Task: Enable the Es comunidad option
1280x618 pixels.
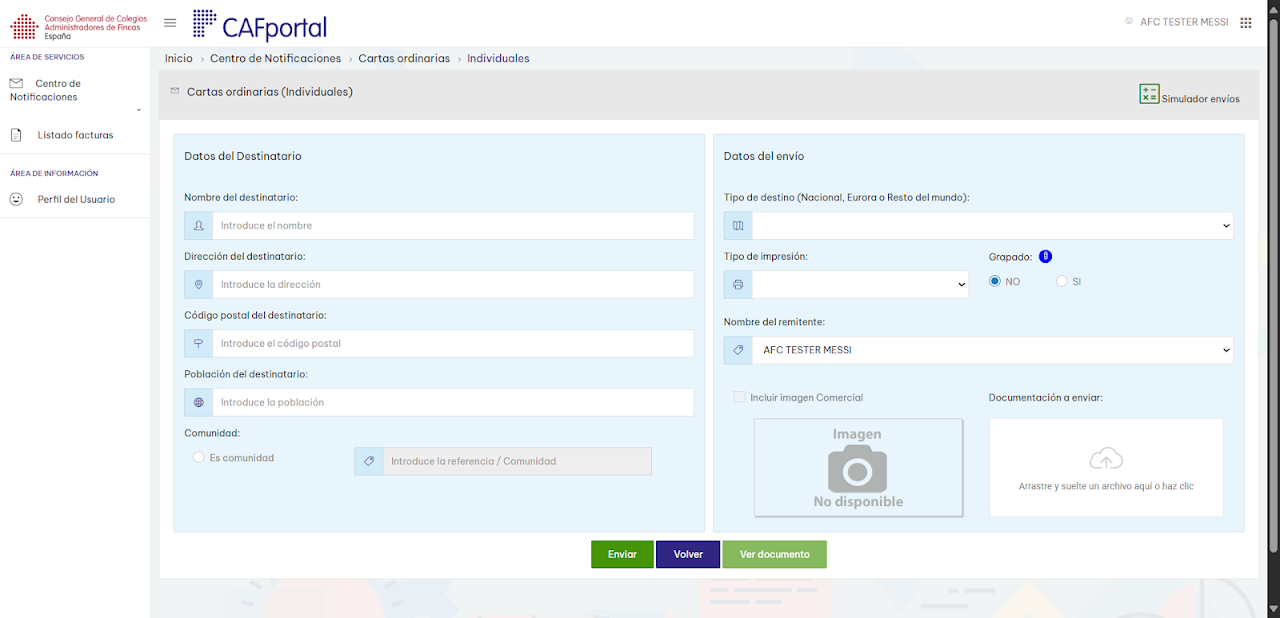Action: tap(199, 458)
